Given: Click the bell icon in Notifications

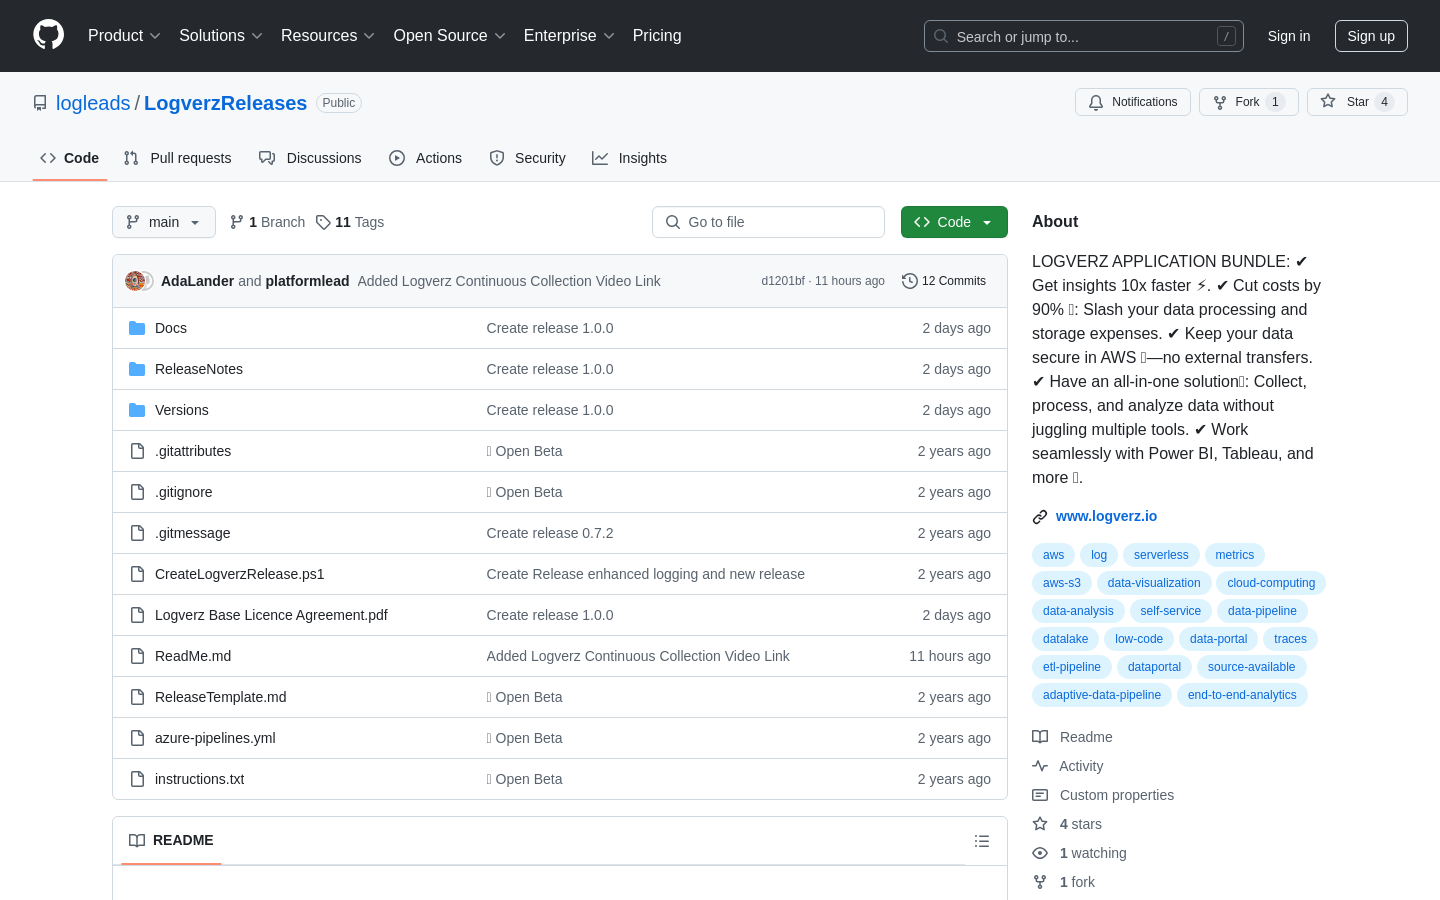Looking at the screenshot, I should click(x=1096, y=102).
